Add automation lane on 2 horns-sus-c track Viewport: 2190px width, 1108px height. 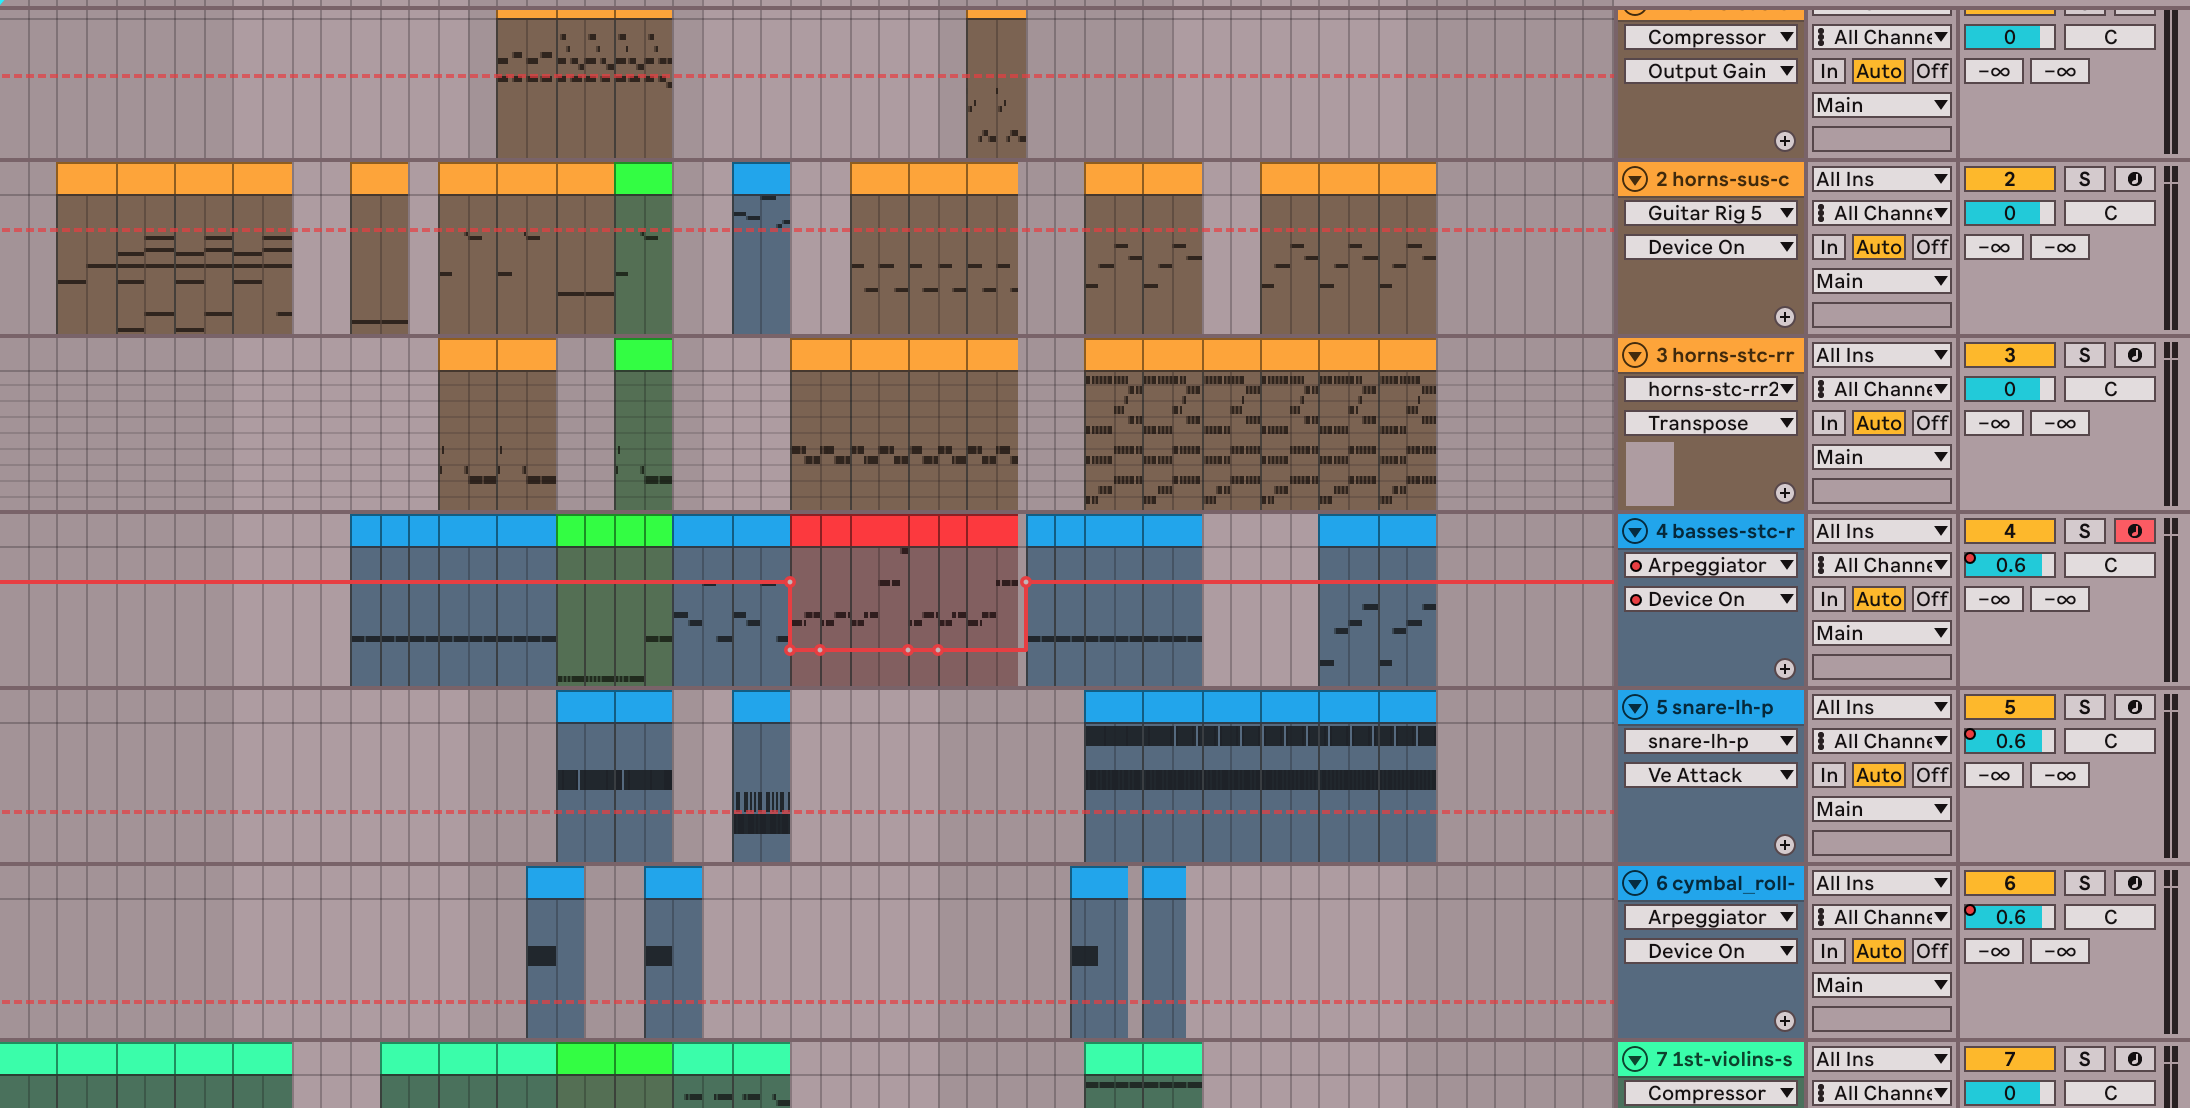click(1784, 317)
